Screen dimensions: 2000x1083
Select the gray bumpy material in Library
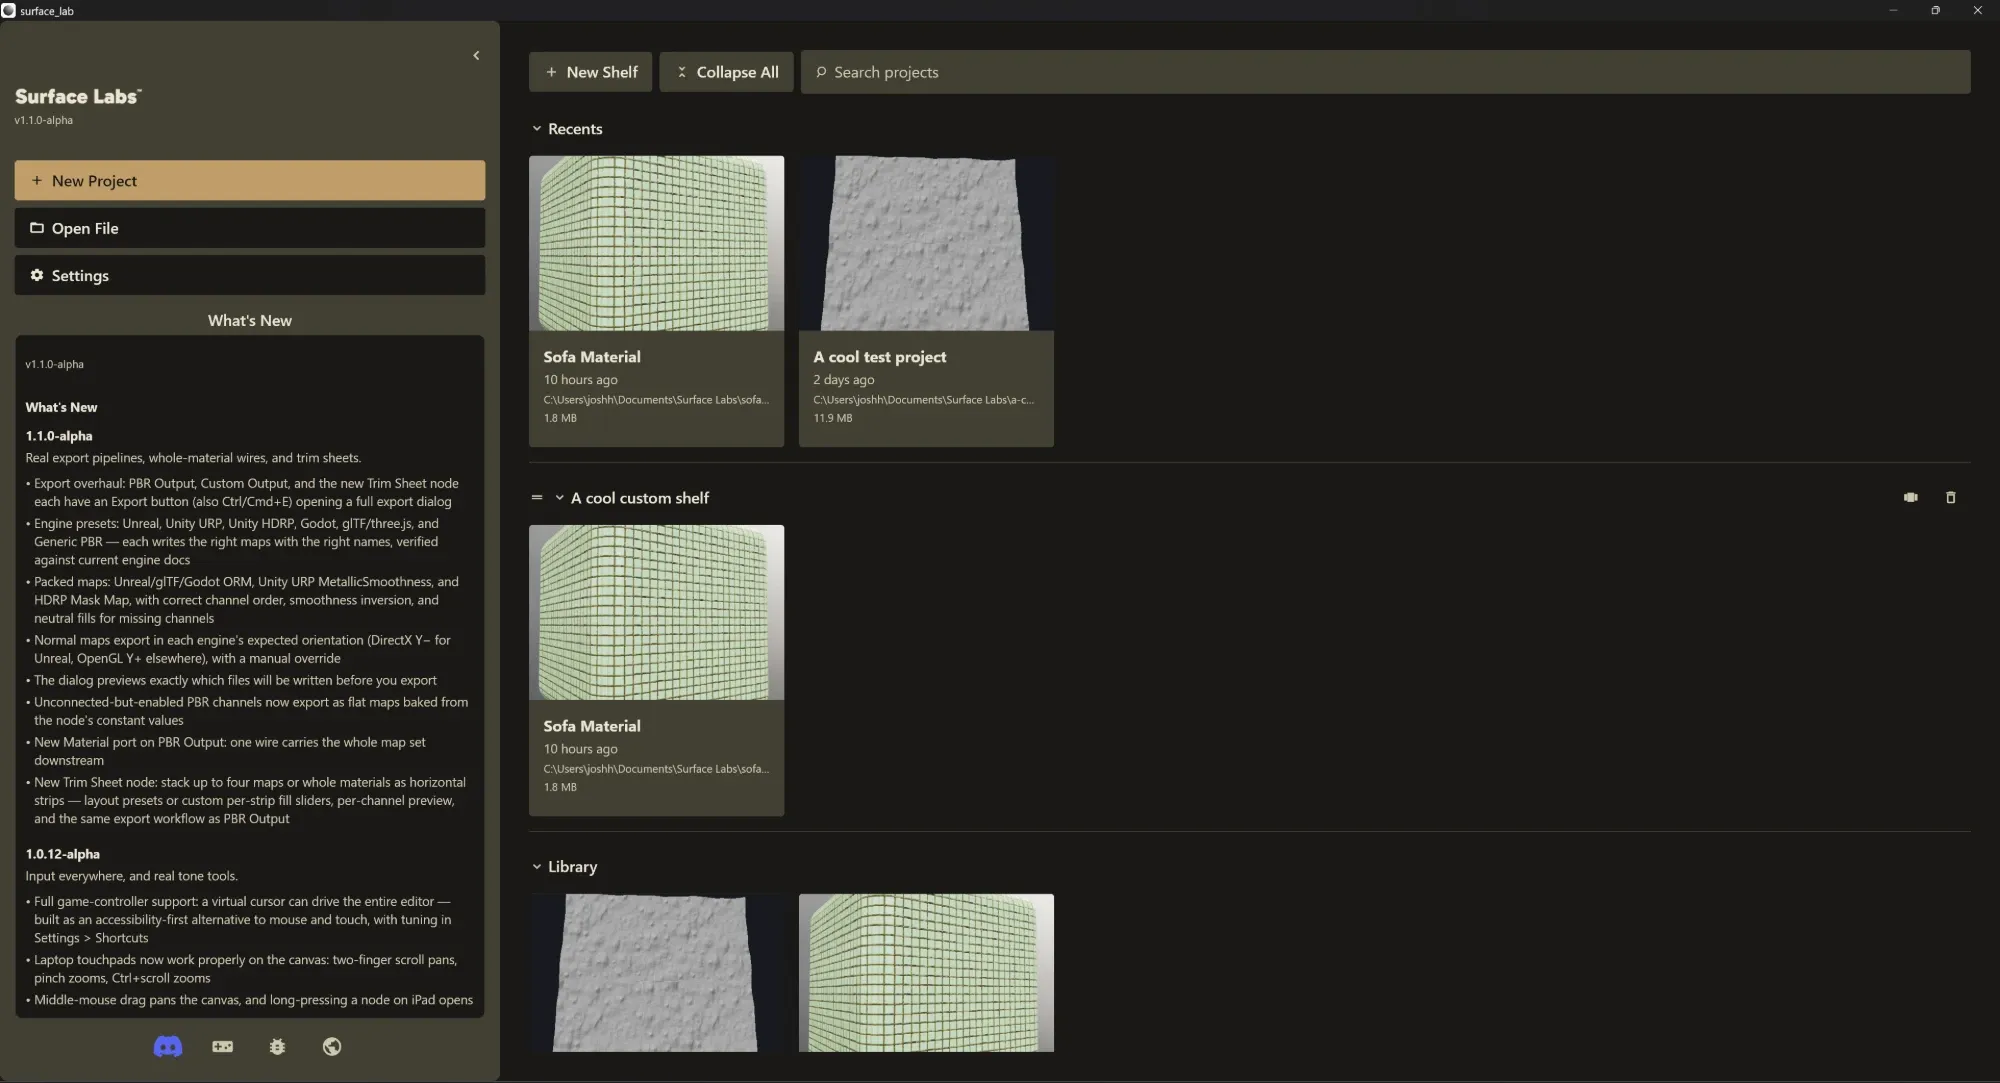pyautogui.click(x=657, y=973)
